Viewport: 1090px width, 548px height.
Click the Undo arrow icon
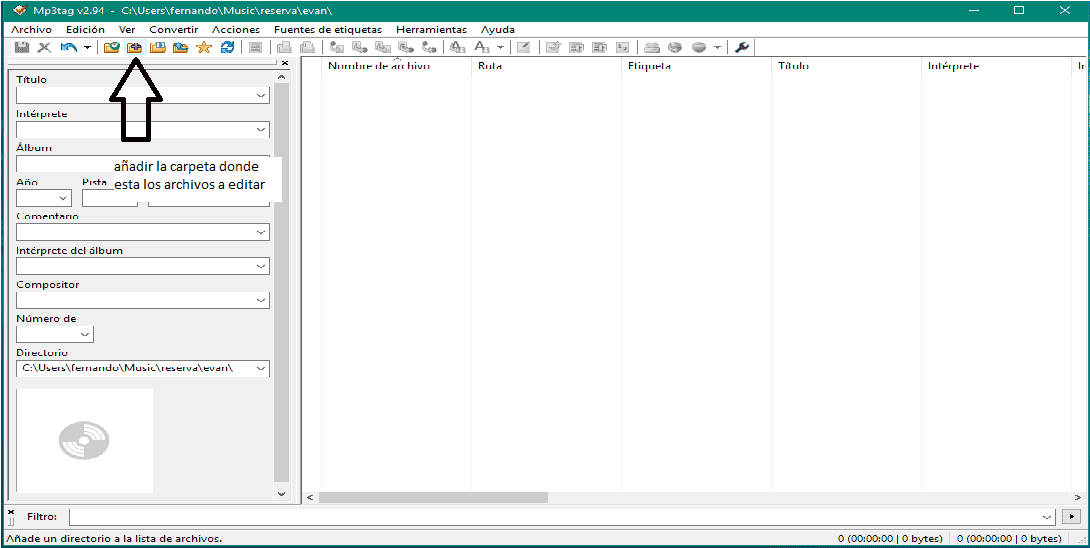coord(68,47)
